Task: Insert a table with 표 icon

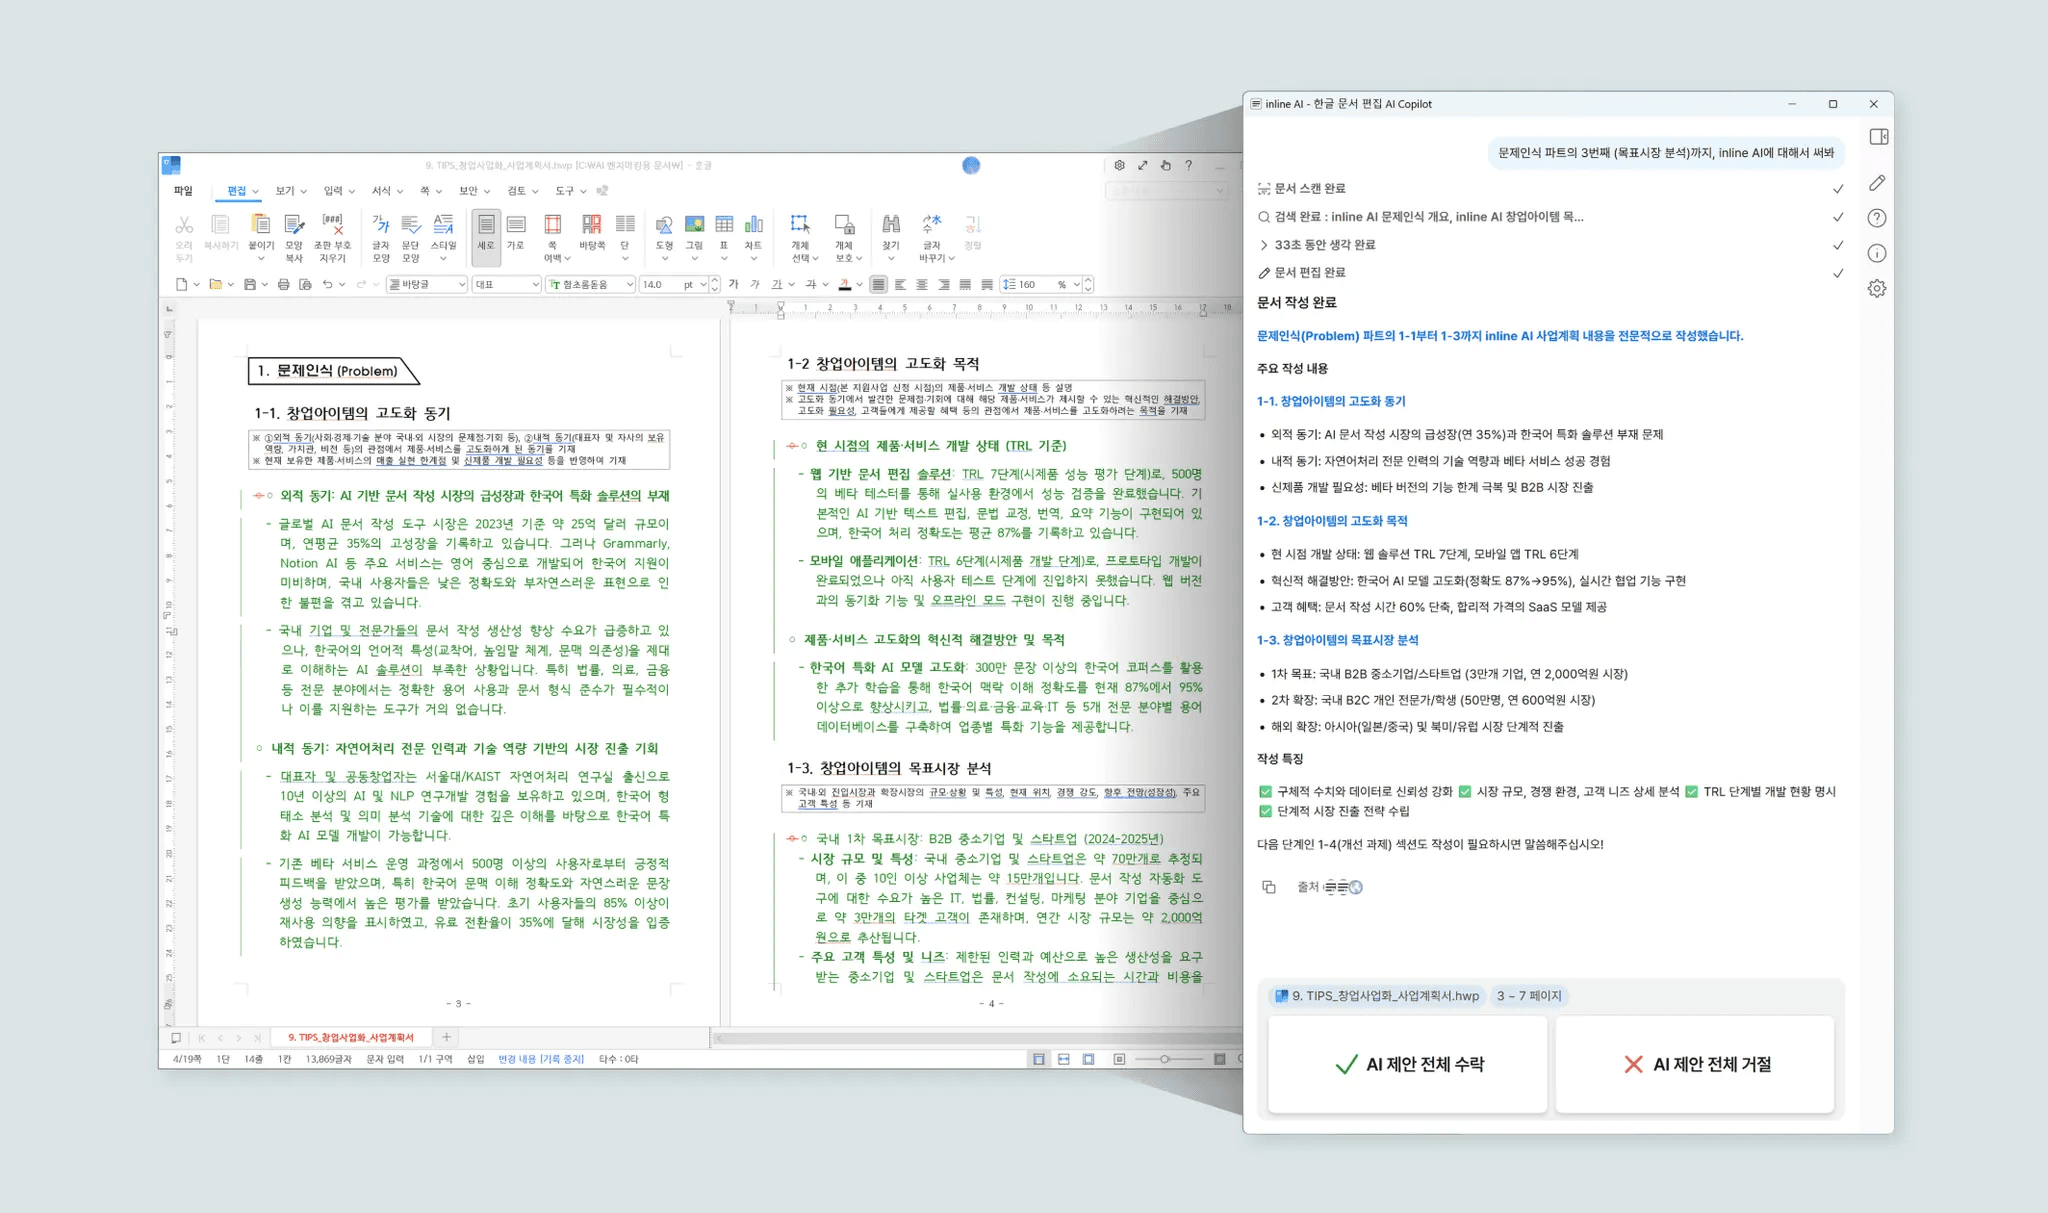Action: coord(724,225)
